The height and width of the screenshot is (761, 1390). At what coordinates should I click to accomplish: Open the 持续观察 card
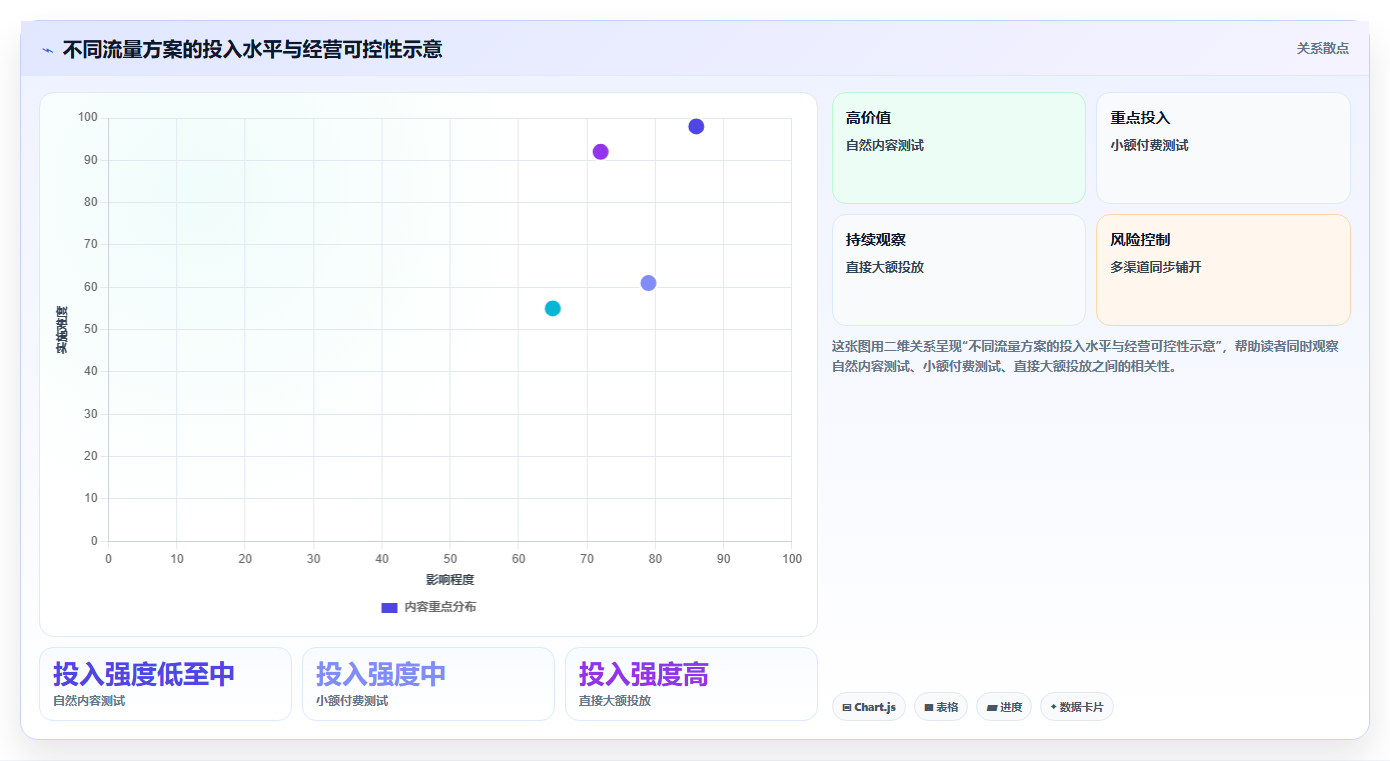[x=958, y=270]
